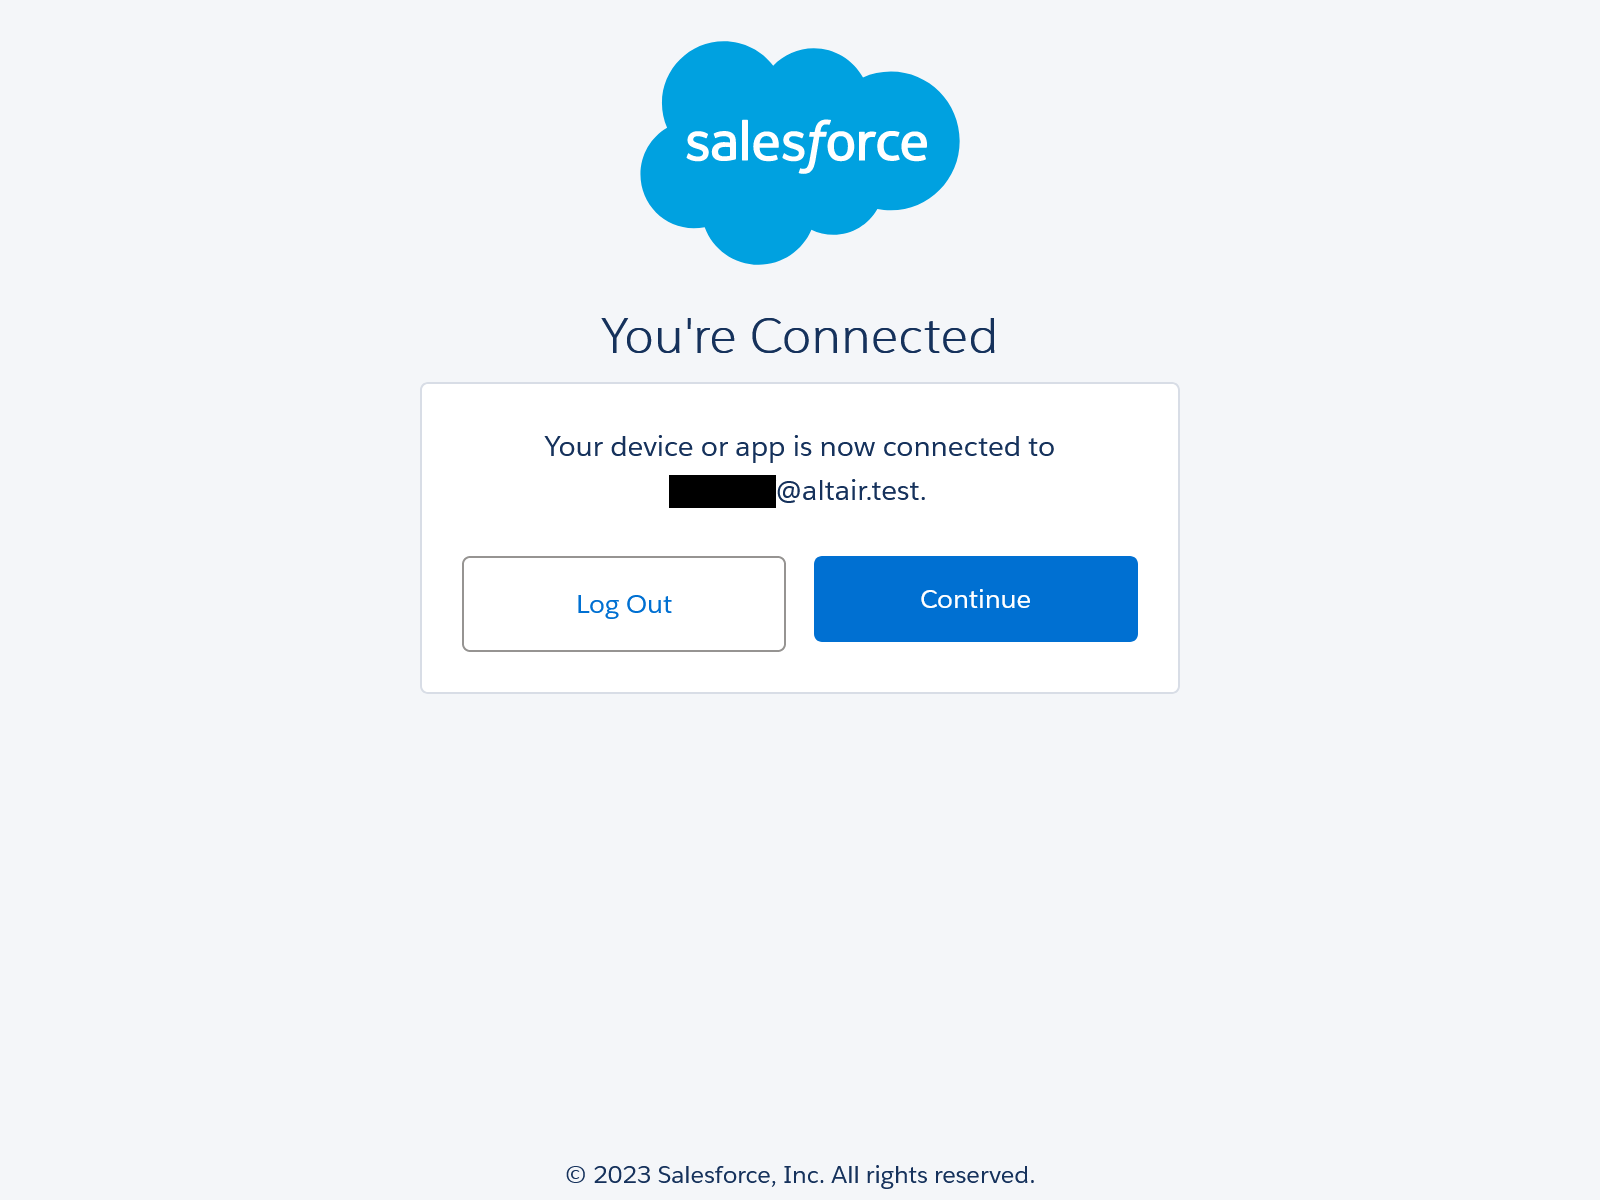
Task: Click the salesforce wordmark inside the cloud
Action: [807, 144]
